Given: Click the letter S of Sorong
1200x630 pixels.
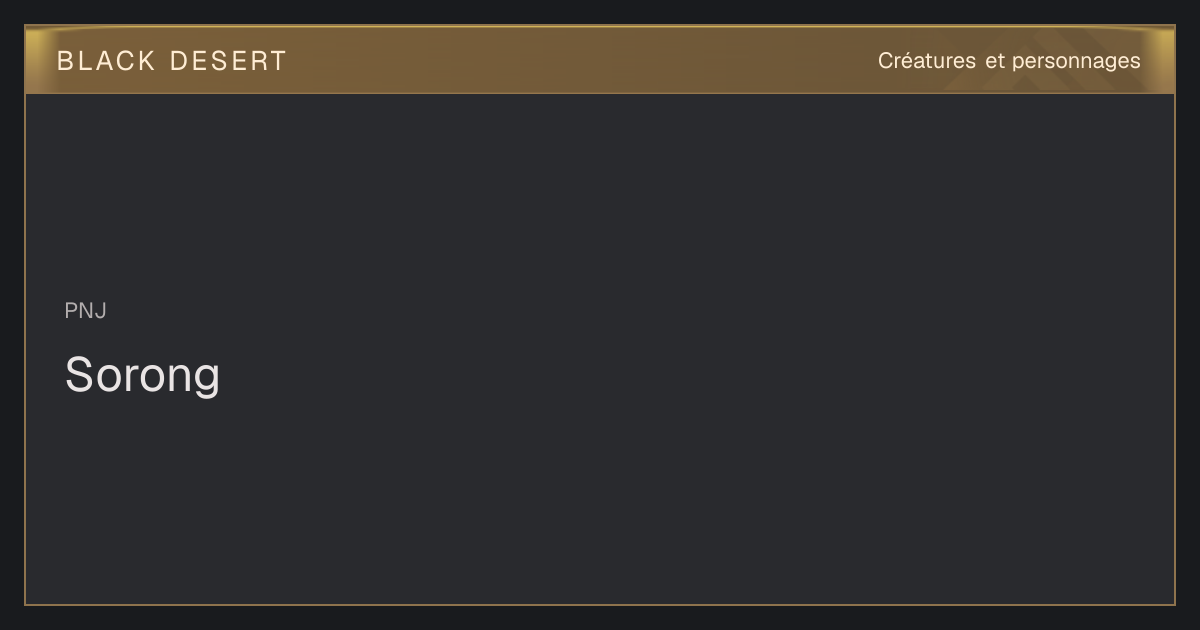Looking at the screenshot, I should (79, 376).
